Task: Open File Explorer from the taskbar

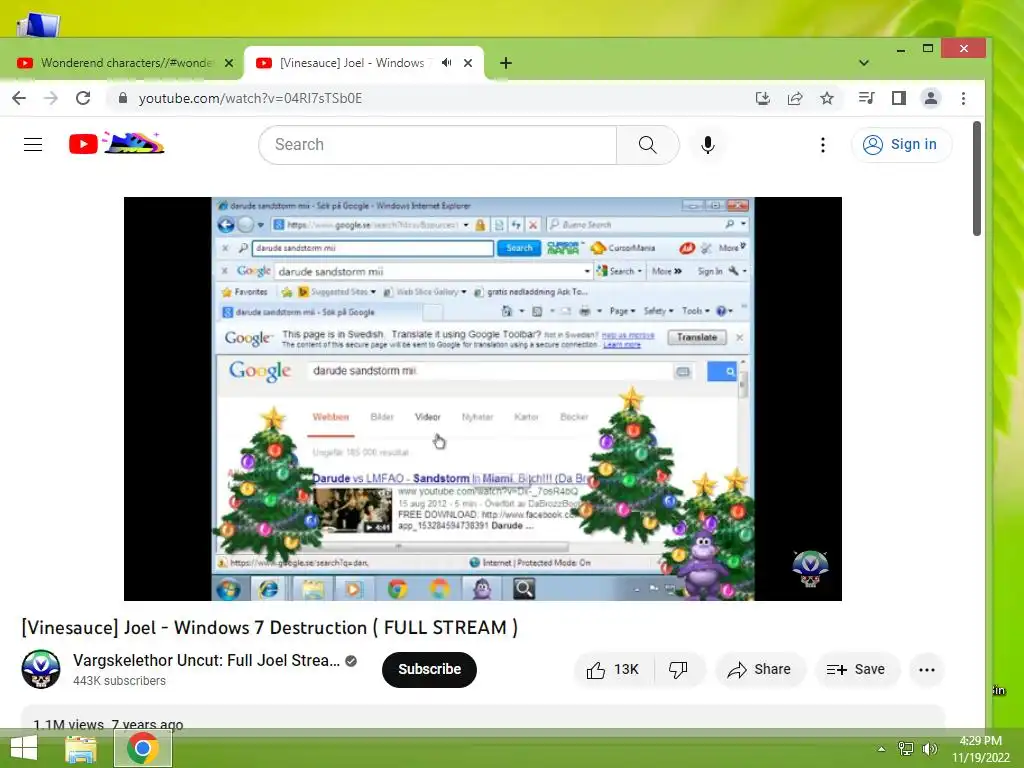Action: point(81,748)
